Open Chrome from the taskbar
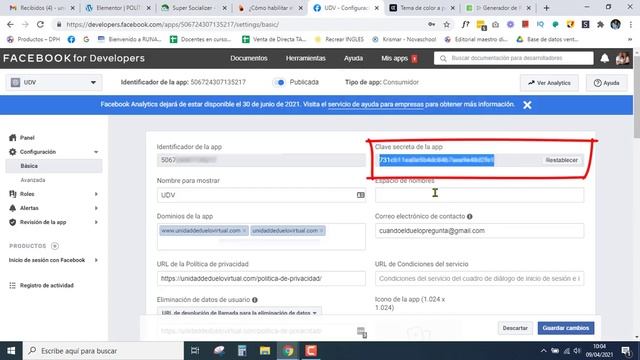 288,351
